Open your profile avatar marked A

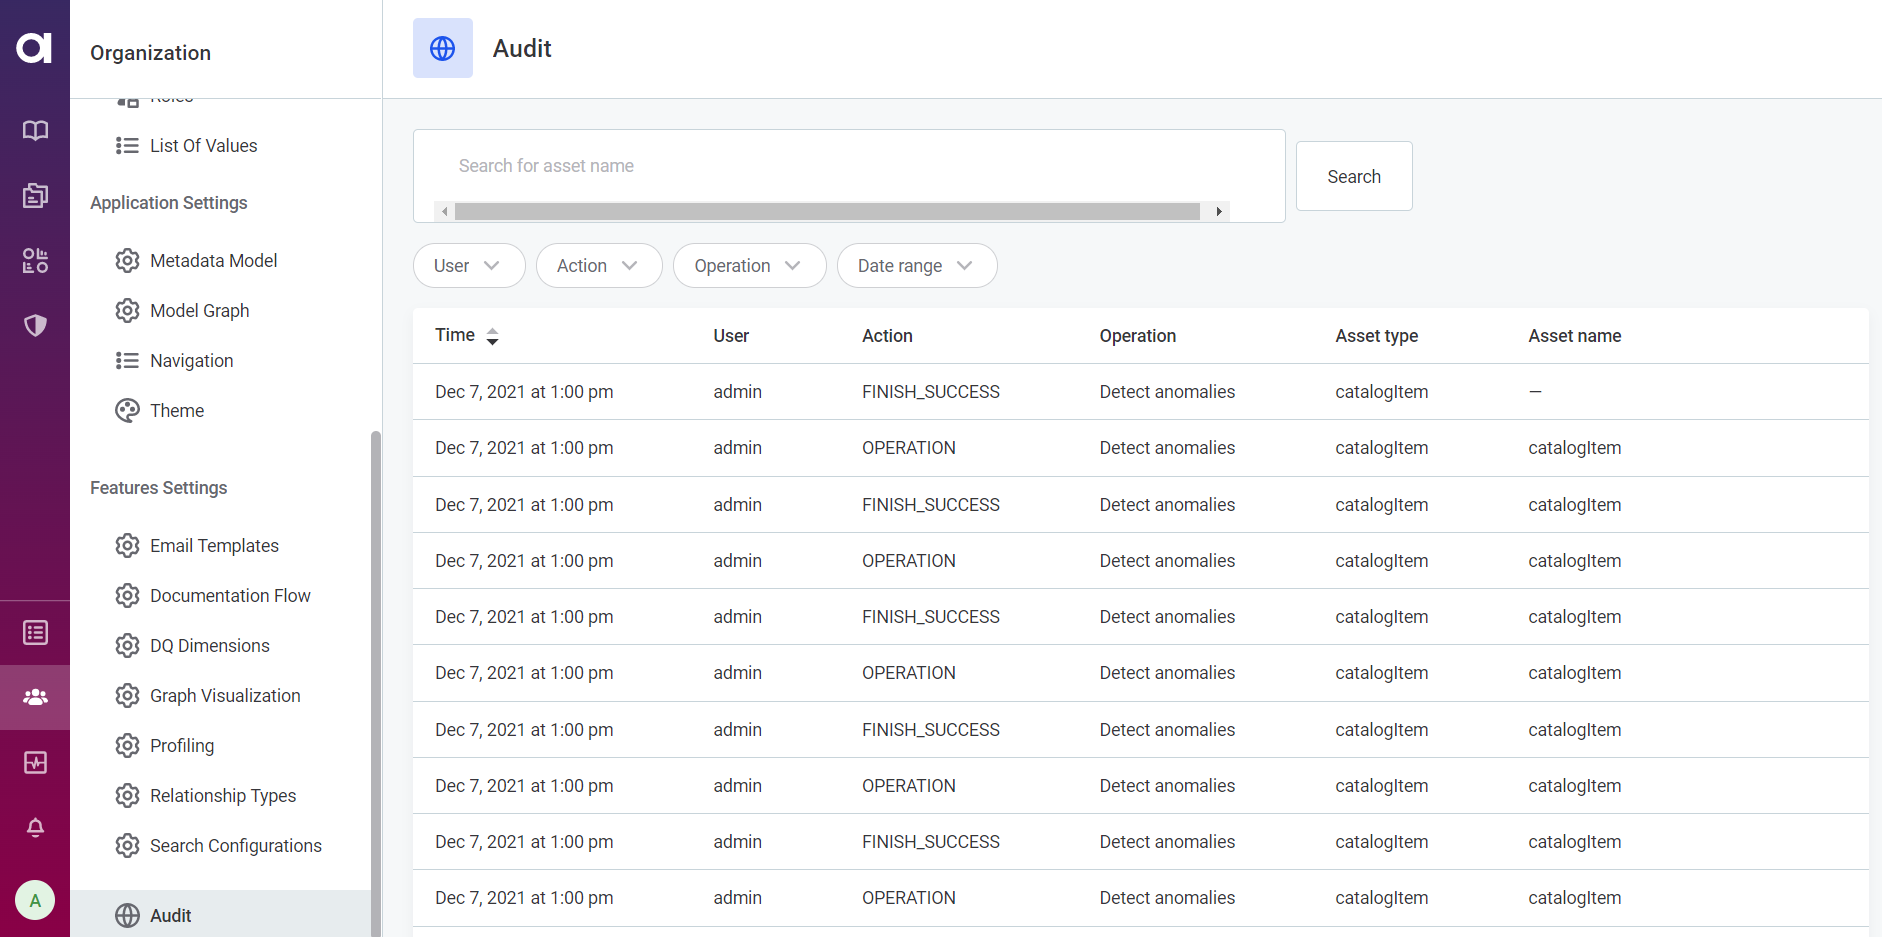[35, 900]
